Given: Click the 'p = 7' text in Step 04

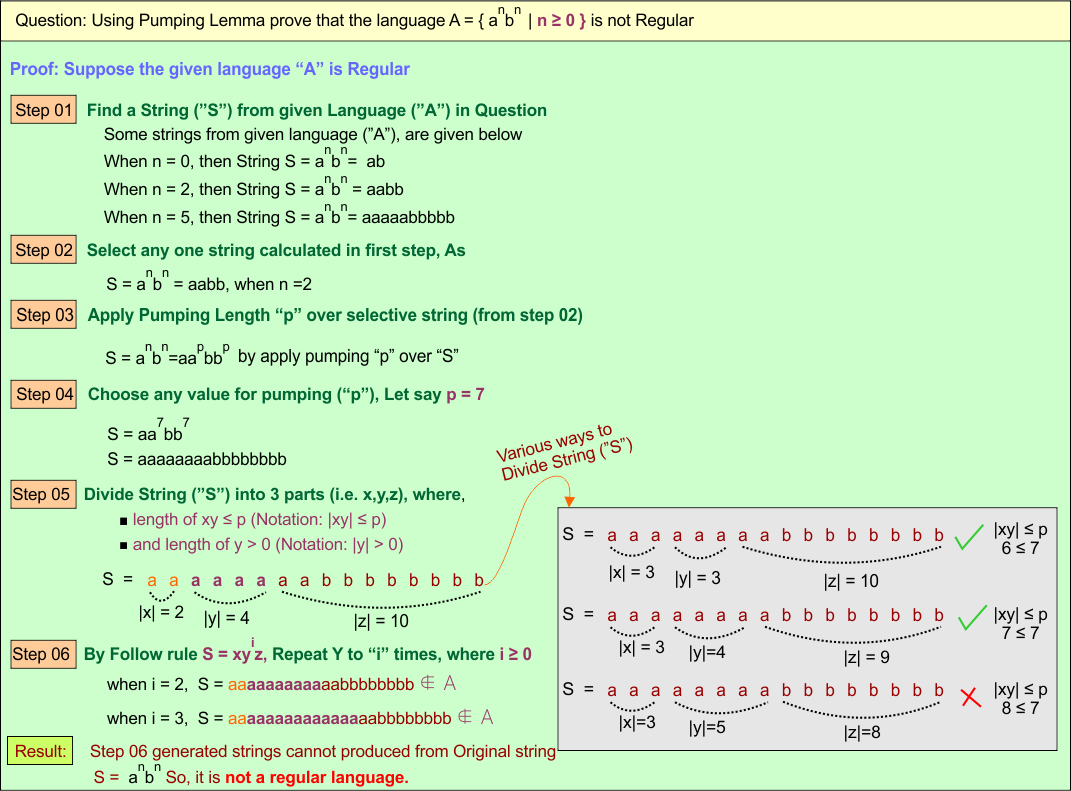Looking at the screenshot, I should click(465, 394).
